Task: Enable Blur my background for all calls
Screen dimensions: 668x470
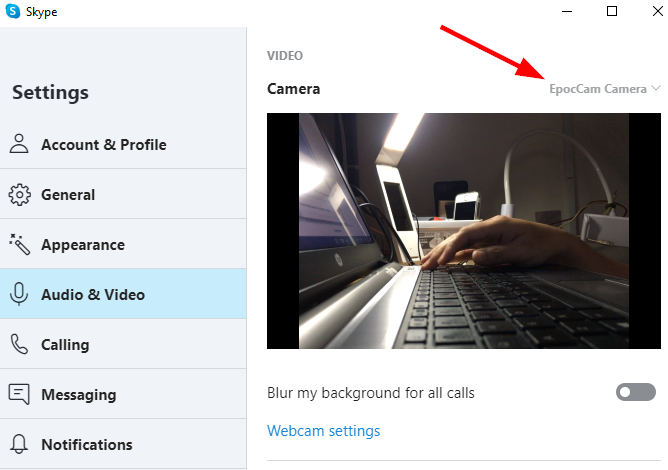Action: [635, 393]
